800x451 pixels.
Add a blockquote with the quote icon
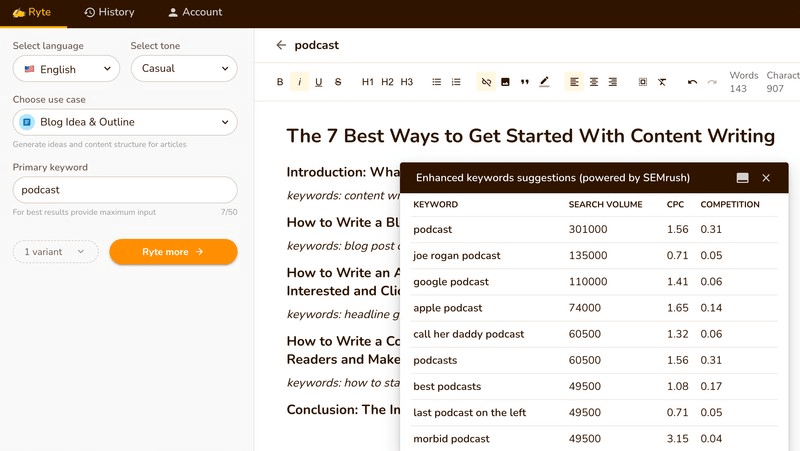525,82
